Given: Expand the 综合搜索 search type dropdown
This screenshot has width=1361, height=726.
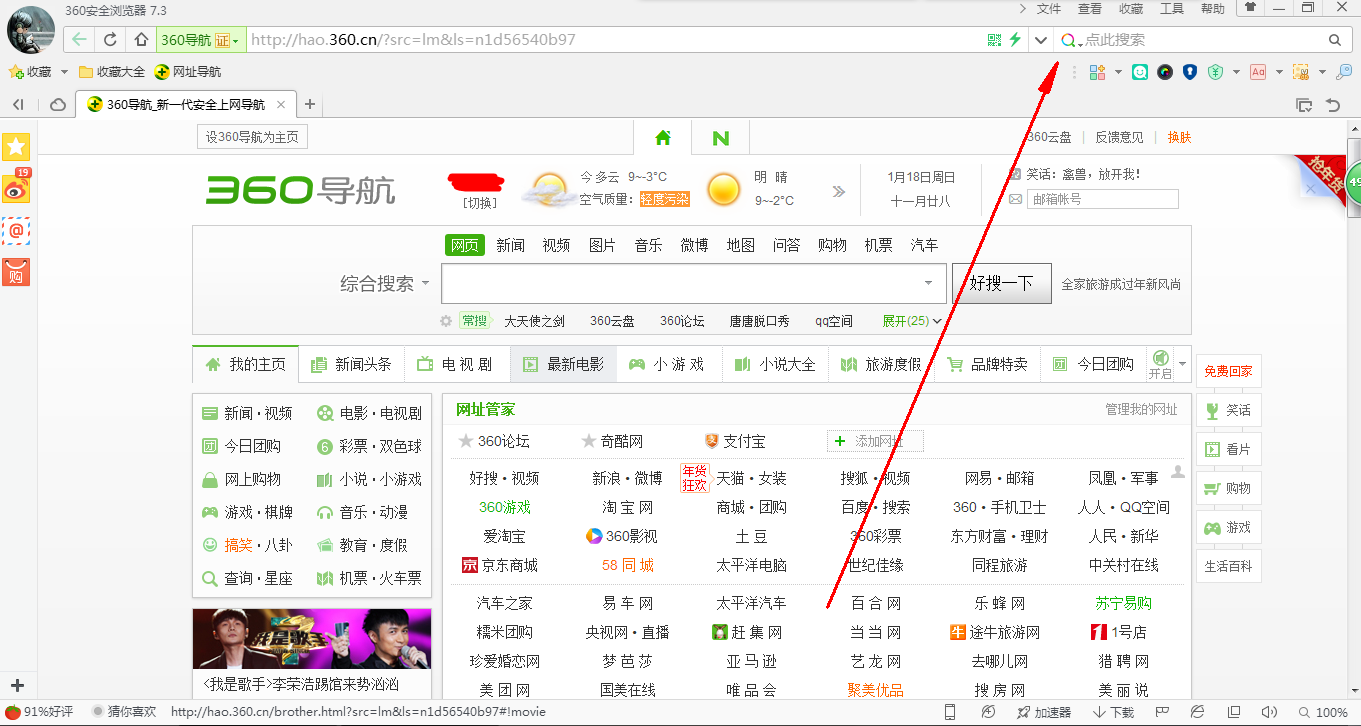Looking at the screenshot, I should click(x=385, y=284).
